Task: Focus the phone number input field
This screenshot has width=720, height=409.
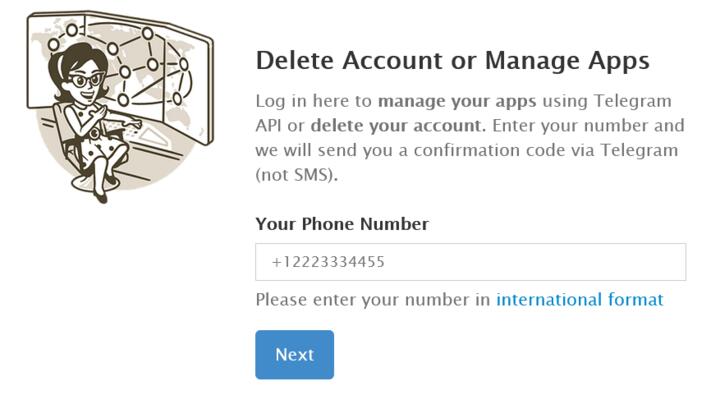Action: 470,262
